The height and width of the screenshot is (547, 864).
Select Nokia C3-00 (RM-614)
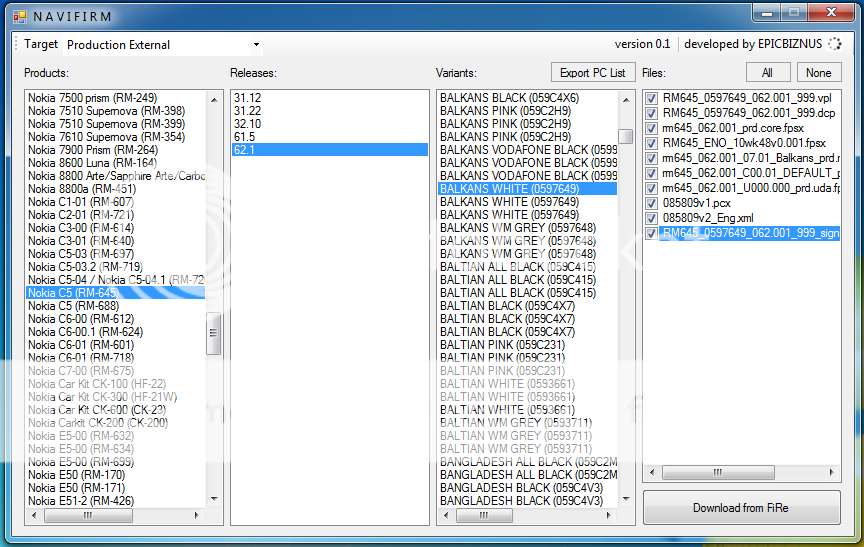coord(116,228)
